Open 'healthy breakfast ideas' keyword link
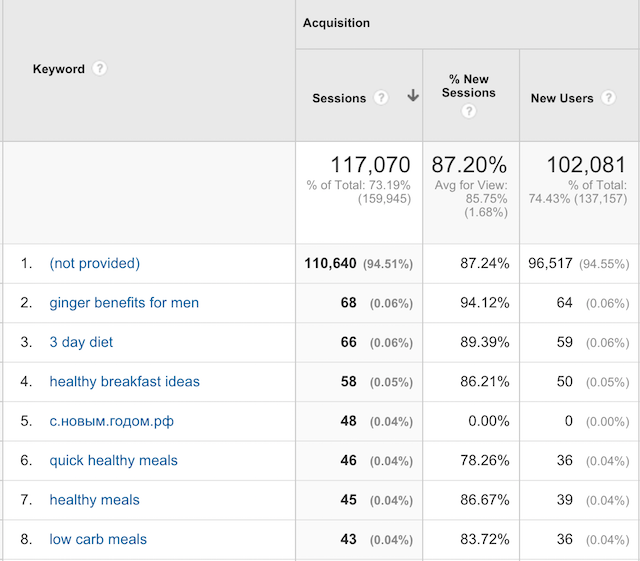640x561 pixels. click(x=124, y=381)
